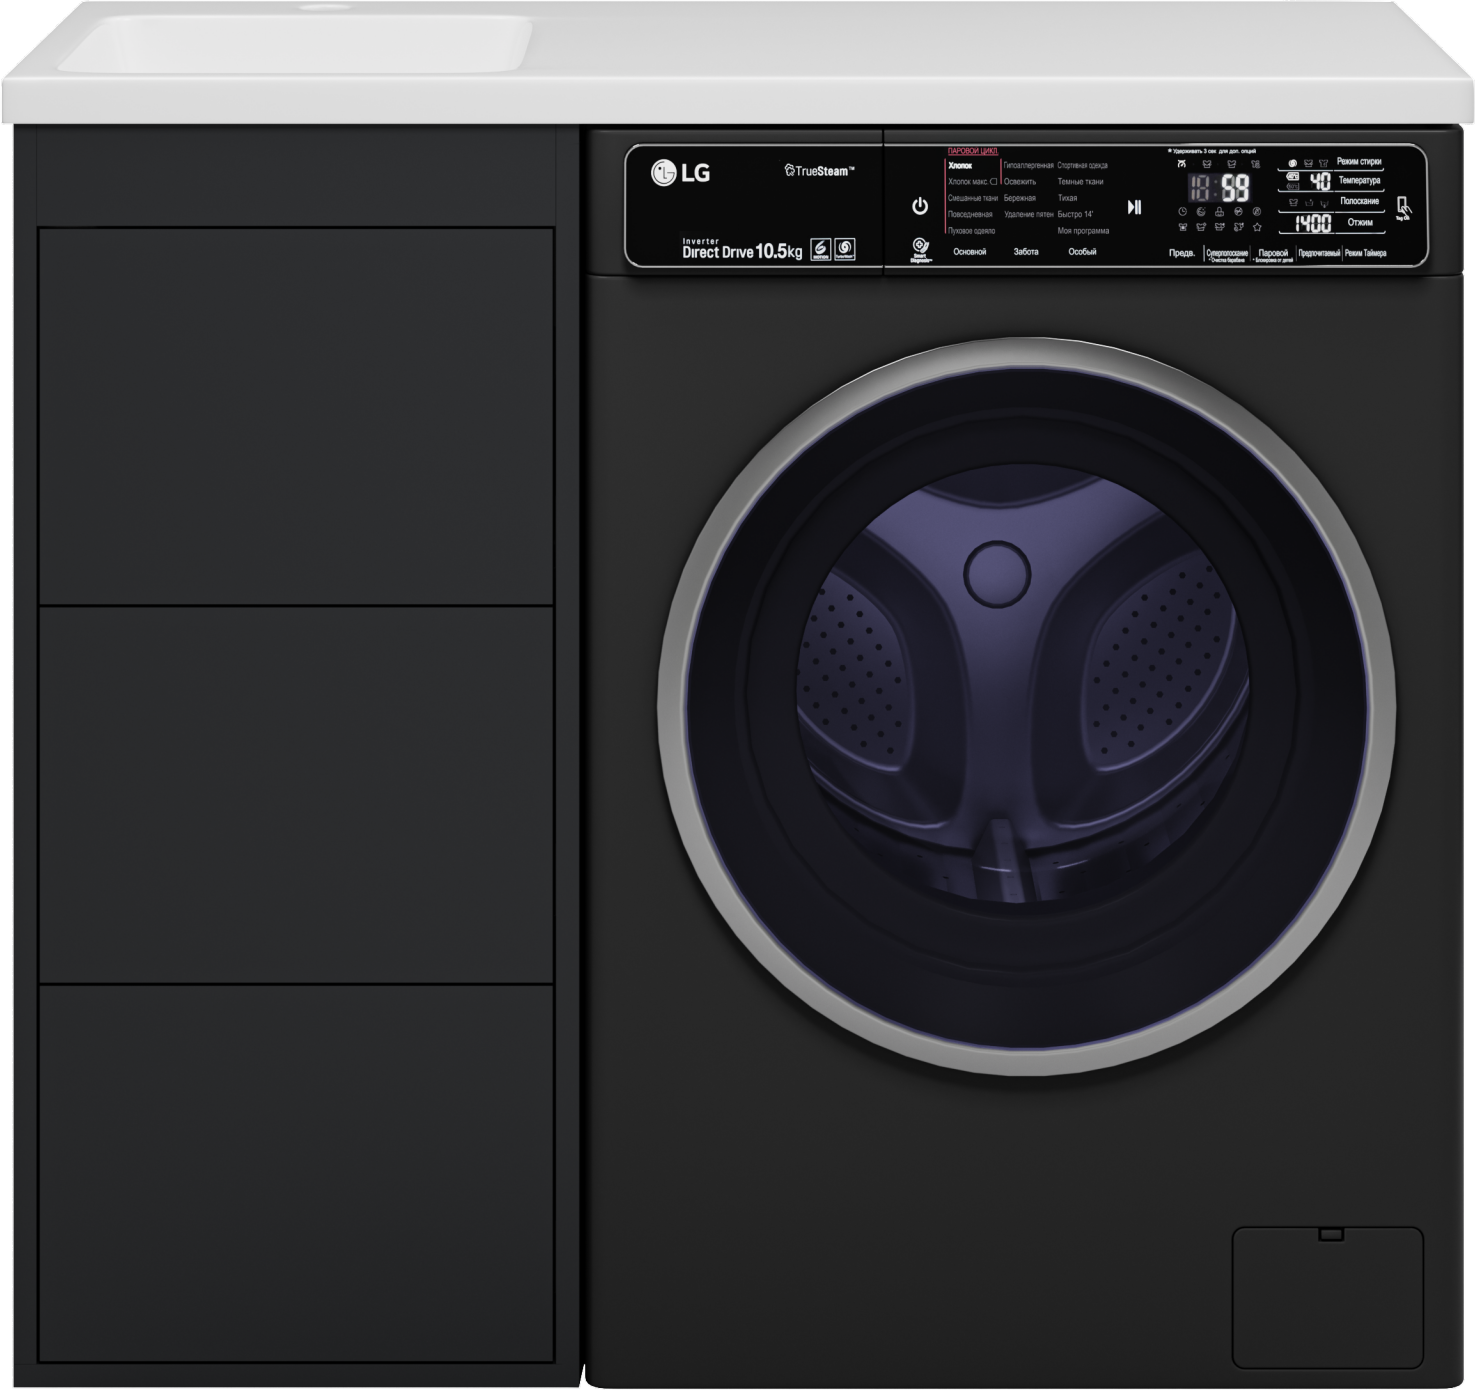Change the Полоскание rinse setting
Viewport: 1475px width, 1390px height.
click(x=1359, y=201)
